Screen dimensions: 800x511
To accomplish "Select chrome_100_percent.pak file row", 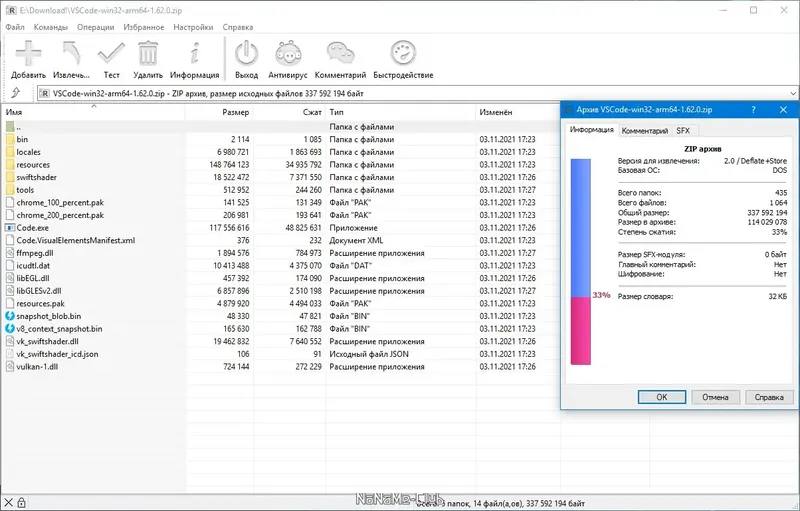I will pyautogui.click(x=281, y=202).
